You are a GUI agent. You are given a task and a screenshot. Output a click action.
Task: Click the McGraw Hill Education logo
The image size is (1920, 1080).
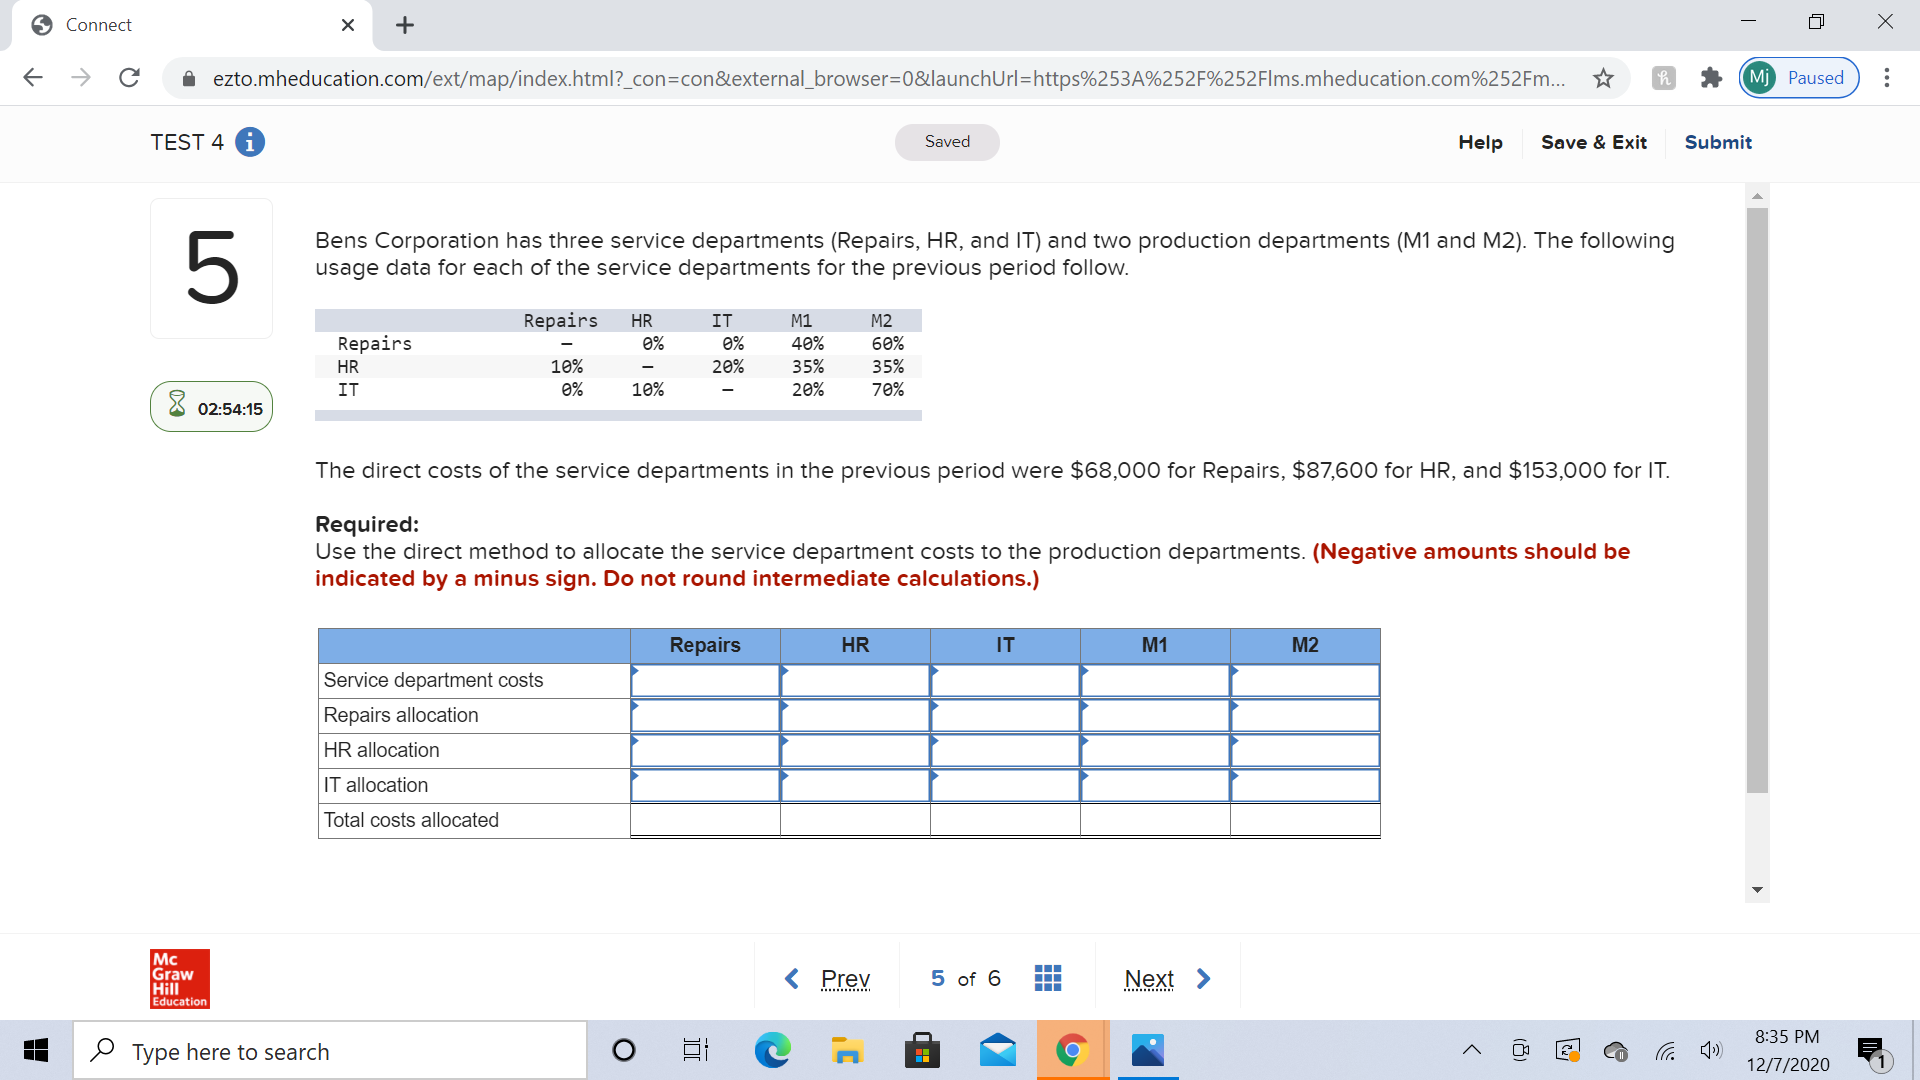click(180, 978)
